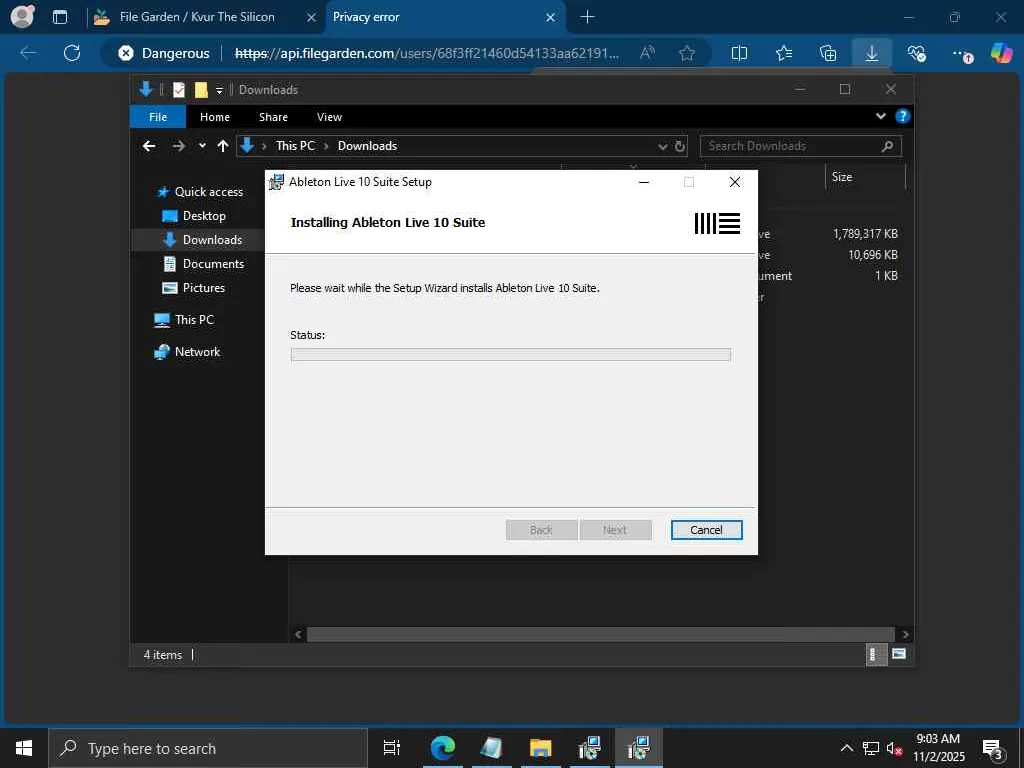Open Microsoft Edge from the taskbar
This screenshot has height=768, width=1024.
(443, 748)
